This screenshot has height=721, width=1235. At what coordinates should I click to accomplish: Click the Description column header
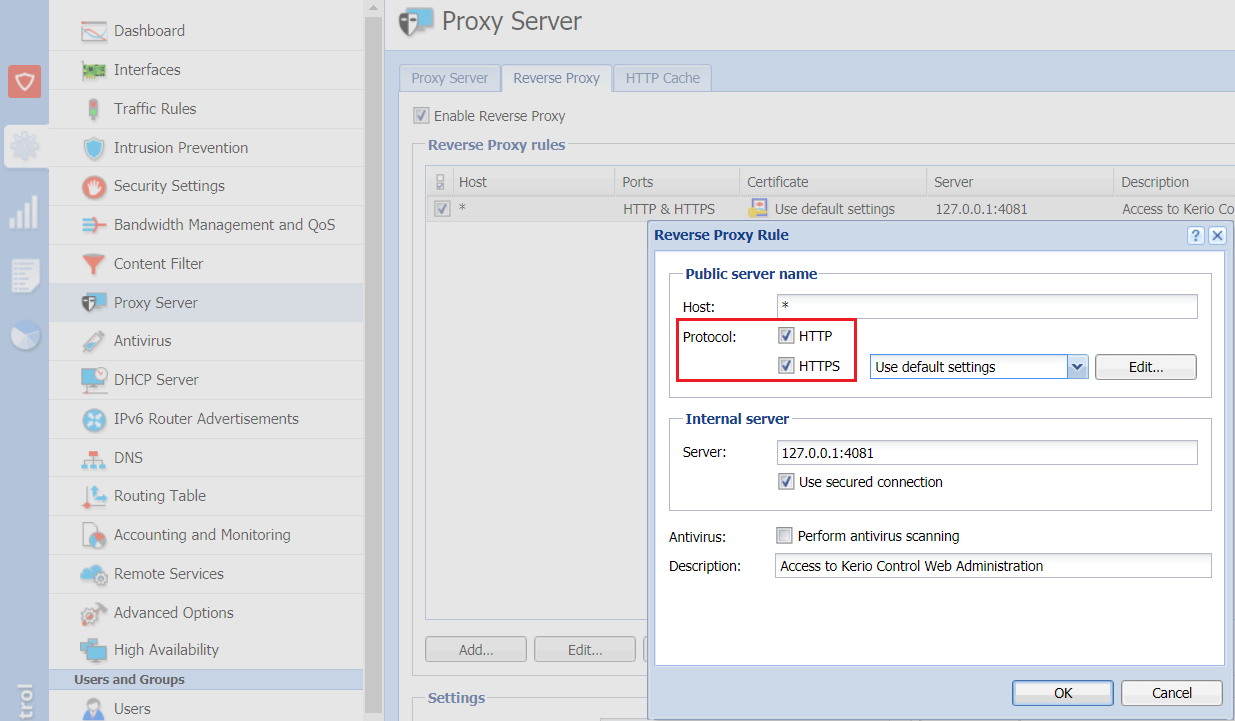1175,182
